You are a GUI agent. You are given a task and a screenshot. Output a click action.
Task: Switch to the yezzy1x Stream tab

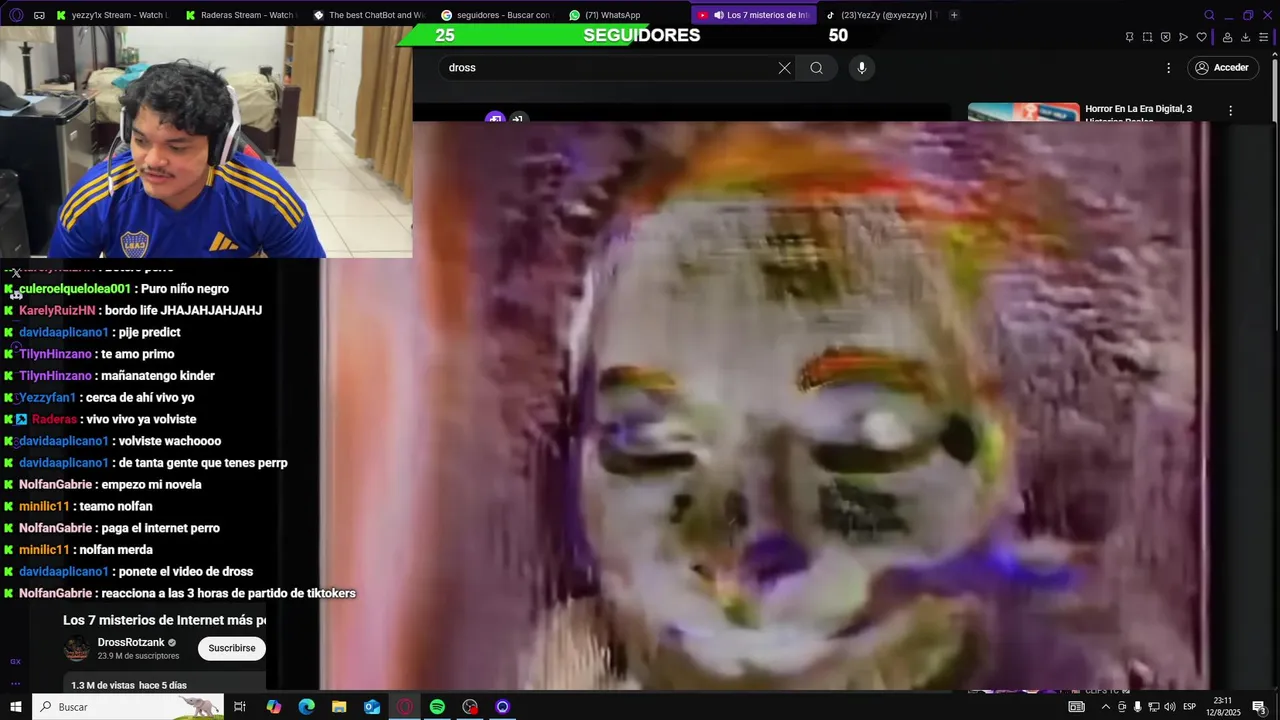point(114,15)
